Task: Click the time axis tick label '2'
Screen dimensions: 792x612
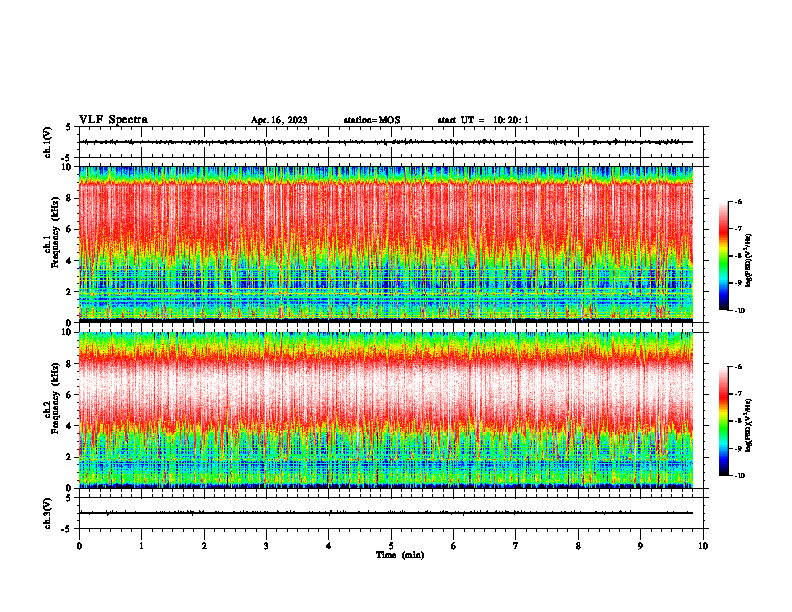Action: (204, 546)
